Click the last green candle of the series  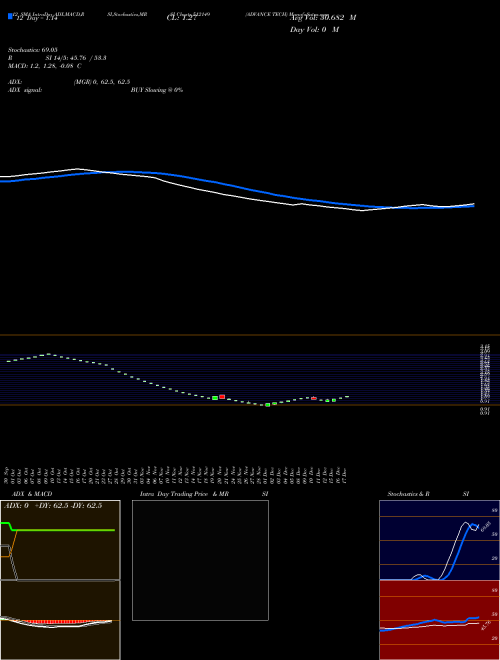(347, 397)
